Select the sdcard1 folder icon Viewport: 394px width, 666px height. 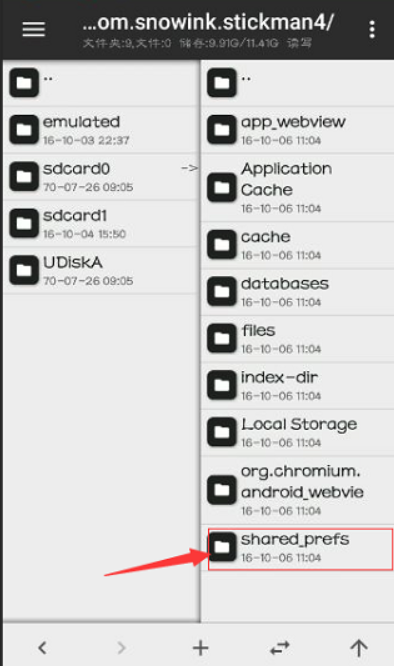click(24, 223)
